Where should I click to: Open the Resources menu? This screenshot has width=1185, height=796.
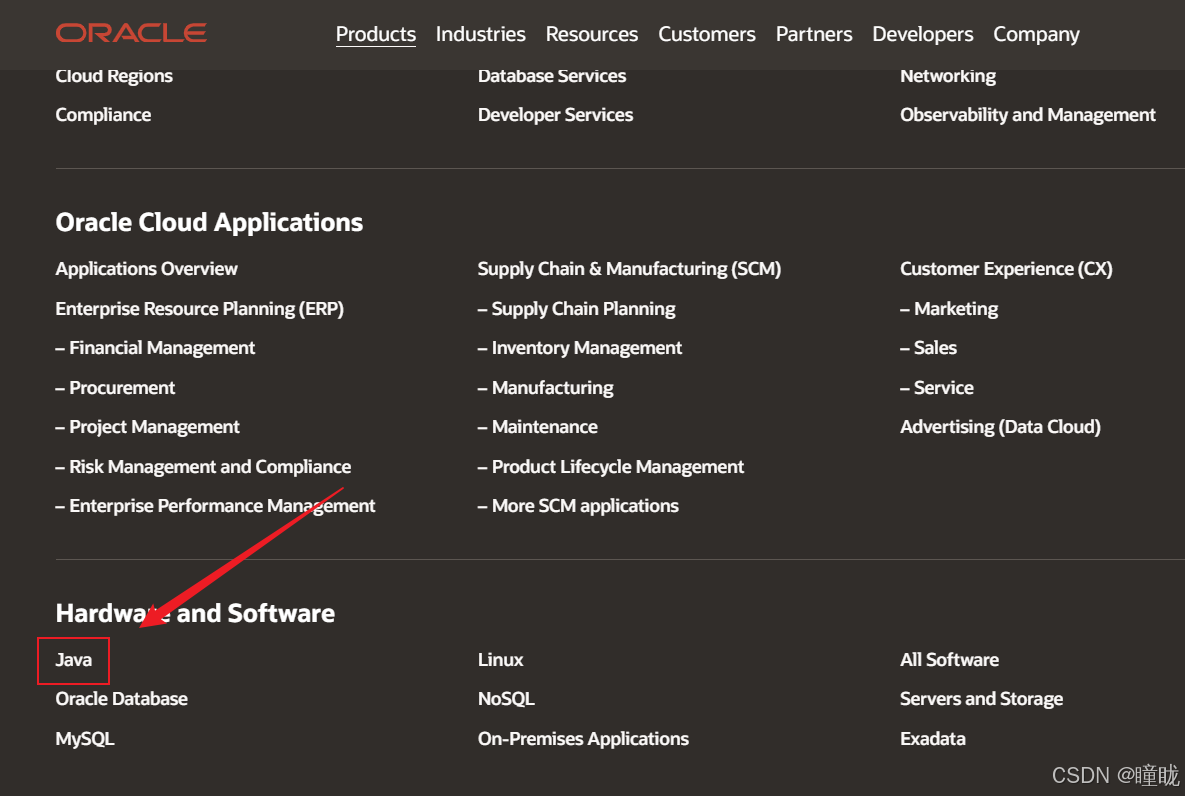click(592, 34)
